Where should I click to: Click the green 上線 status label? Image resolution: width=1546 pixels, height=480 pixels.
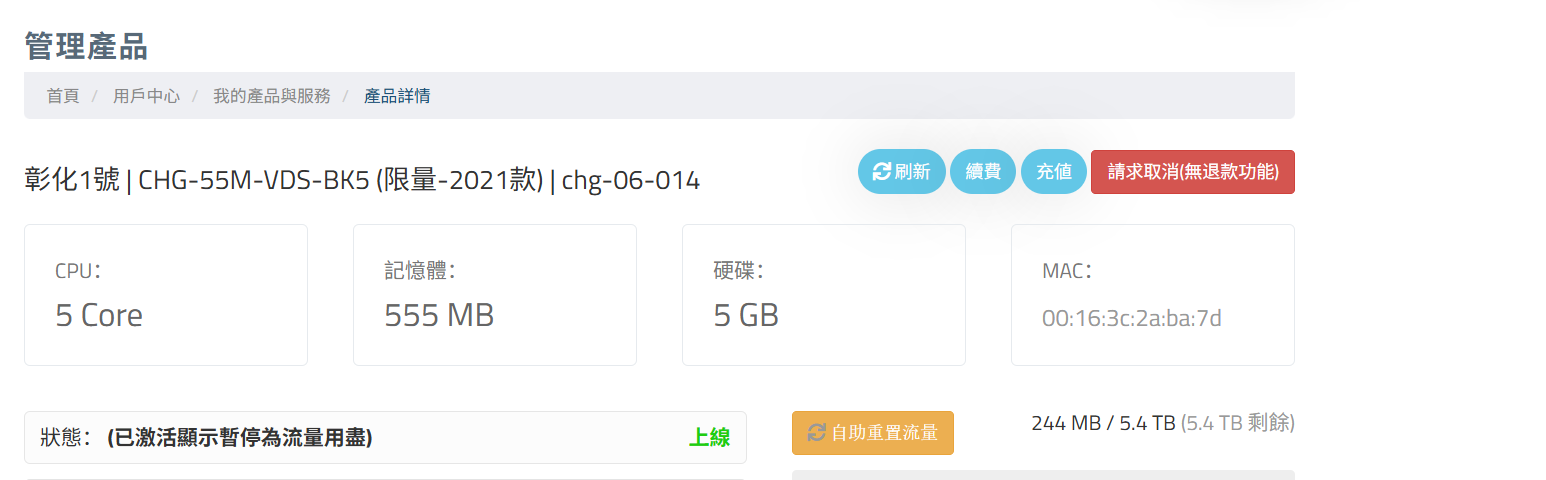(x=709, y=438)
